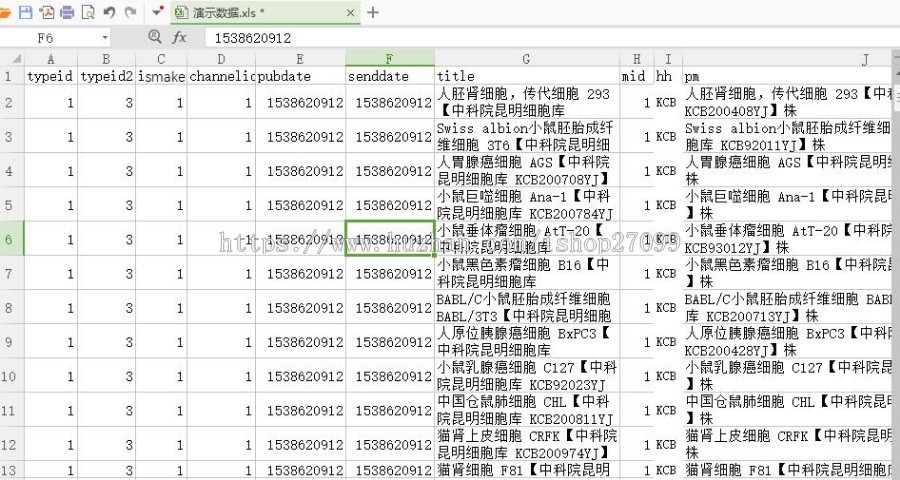Viewport: 900px width, 480px height.
Task: Click the title cell starting BABL/C小鼠胚胎成纤维细胞
Action: point(526,307)
